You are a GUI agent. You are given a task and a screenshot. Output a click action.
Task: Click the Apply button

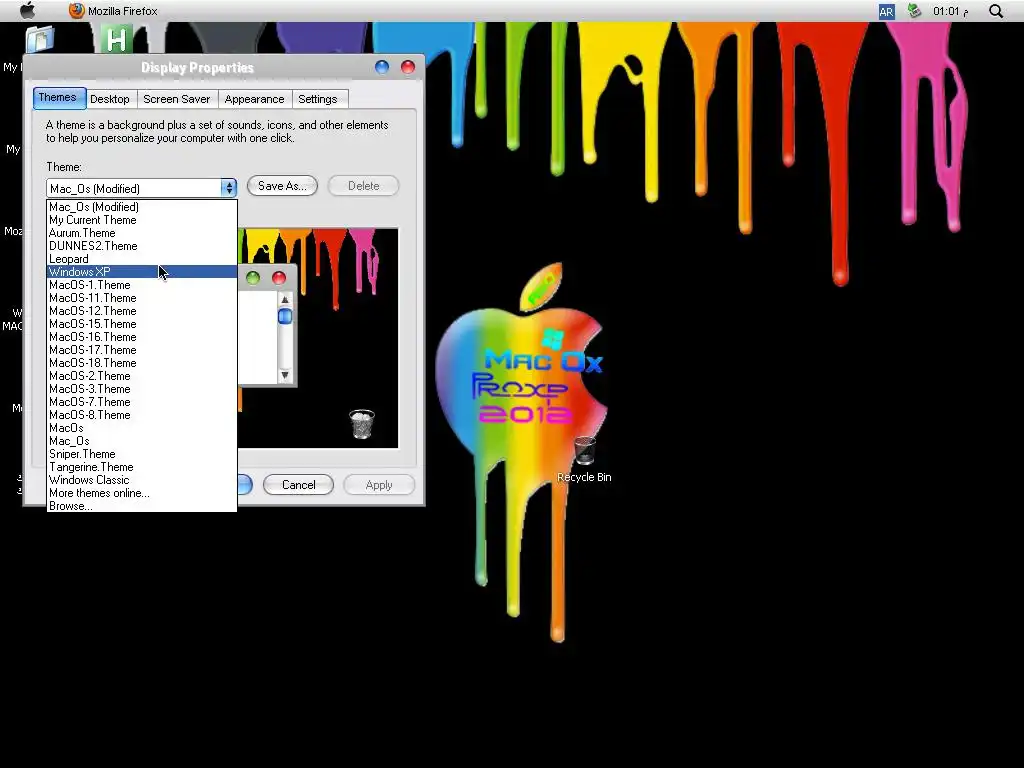click(379, 485)
